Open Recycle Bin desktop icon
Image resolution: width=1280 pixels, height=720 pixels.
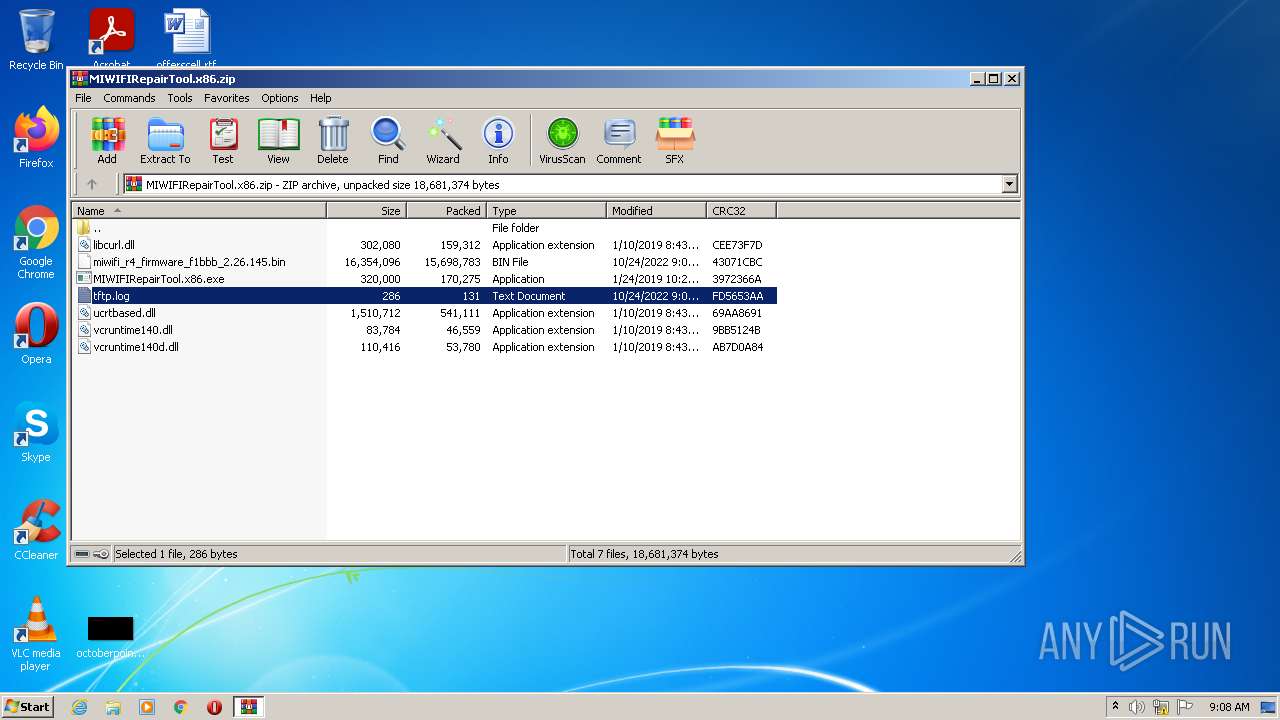click(x=36, y=40)
